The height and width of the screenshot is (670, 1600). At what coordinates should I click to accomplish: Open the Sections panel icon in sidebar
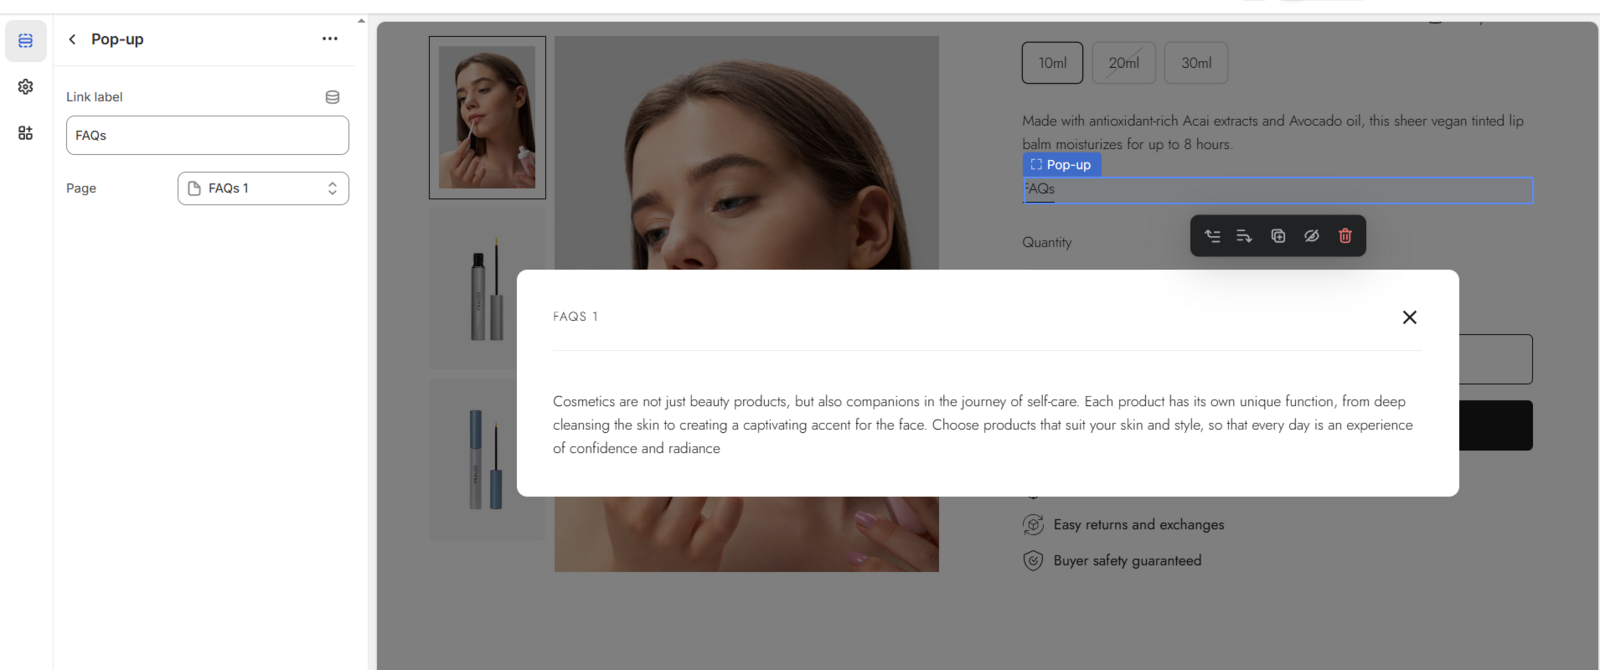pyautogui.click(x=26, y=41)
